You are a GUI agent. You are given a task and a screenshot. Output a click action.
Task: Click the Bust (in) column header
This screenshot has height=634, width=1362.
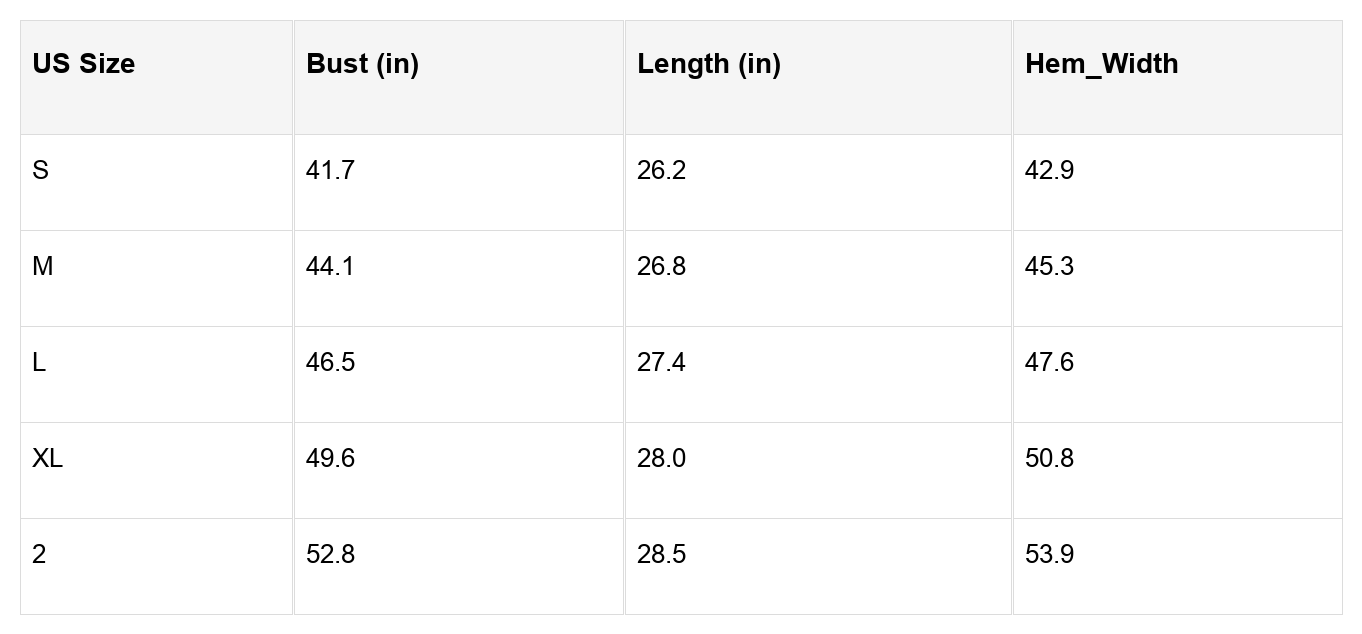click(x=362, y=64)
